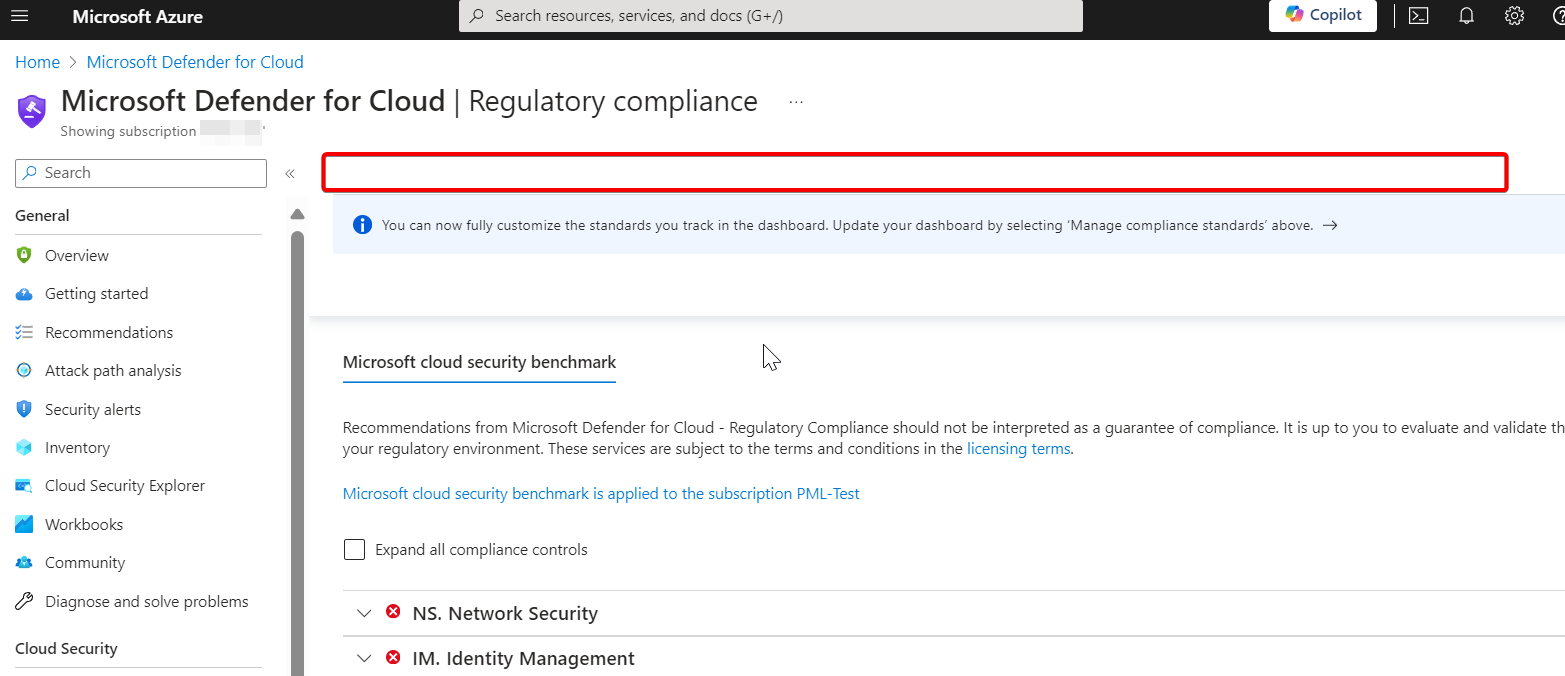Image resolution: width=1565 pixels, height=676 pixels.
Task: Select the Microsoft cloud security benchmark tab
Action: [479, 362]
